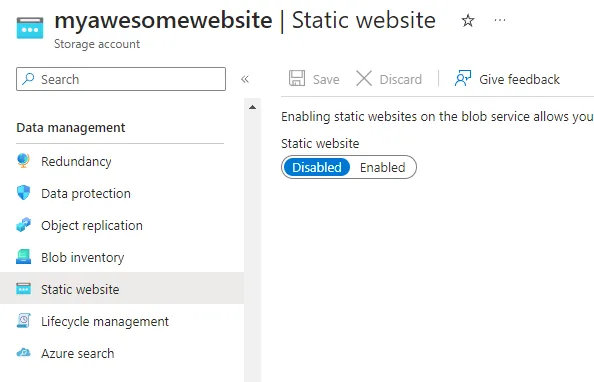Click the Data management section heading
The image size is (594, 382).
click(x=71, y=127)
